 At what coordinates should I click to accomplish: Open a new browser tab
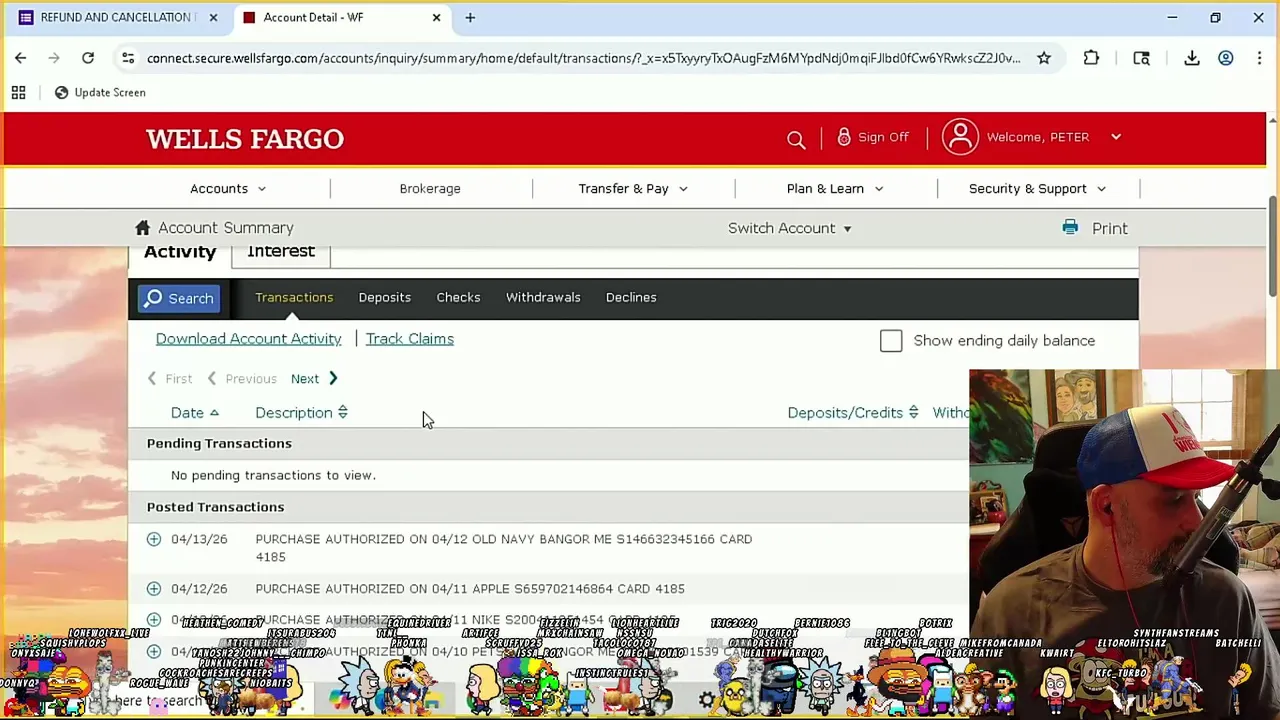point(470,17)
